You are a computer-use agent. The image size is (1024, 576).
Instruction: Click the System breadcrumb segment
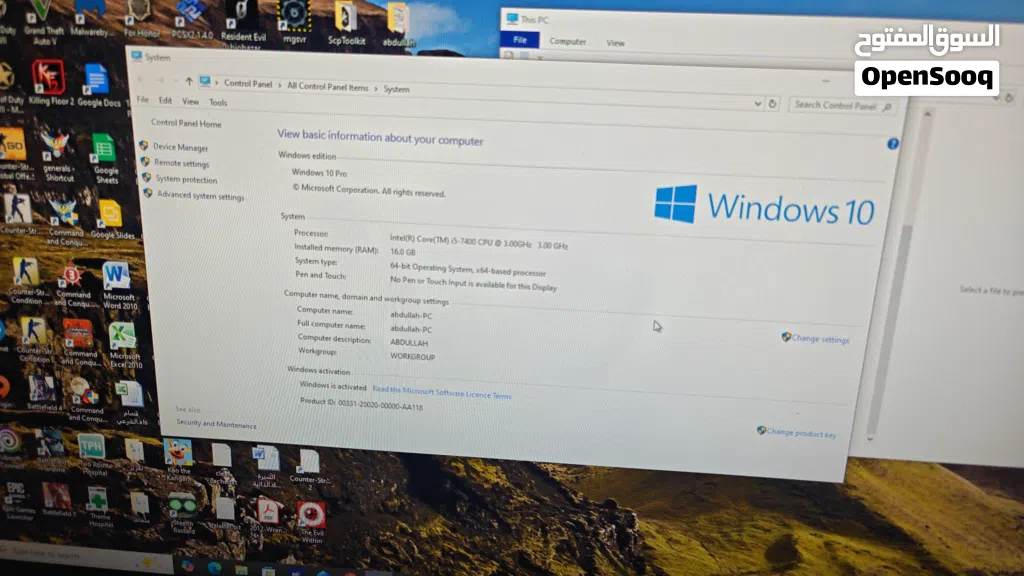396,89
